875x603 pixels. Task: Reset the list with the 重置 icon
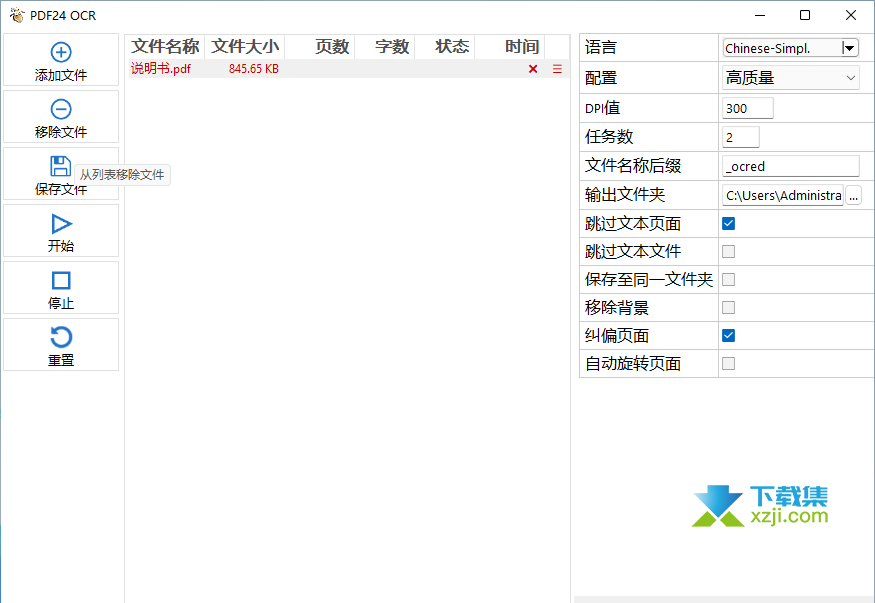[x=61, y=337]
